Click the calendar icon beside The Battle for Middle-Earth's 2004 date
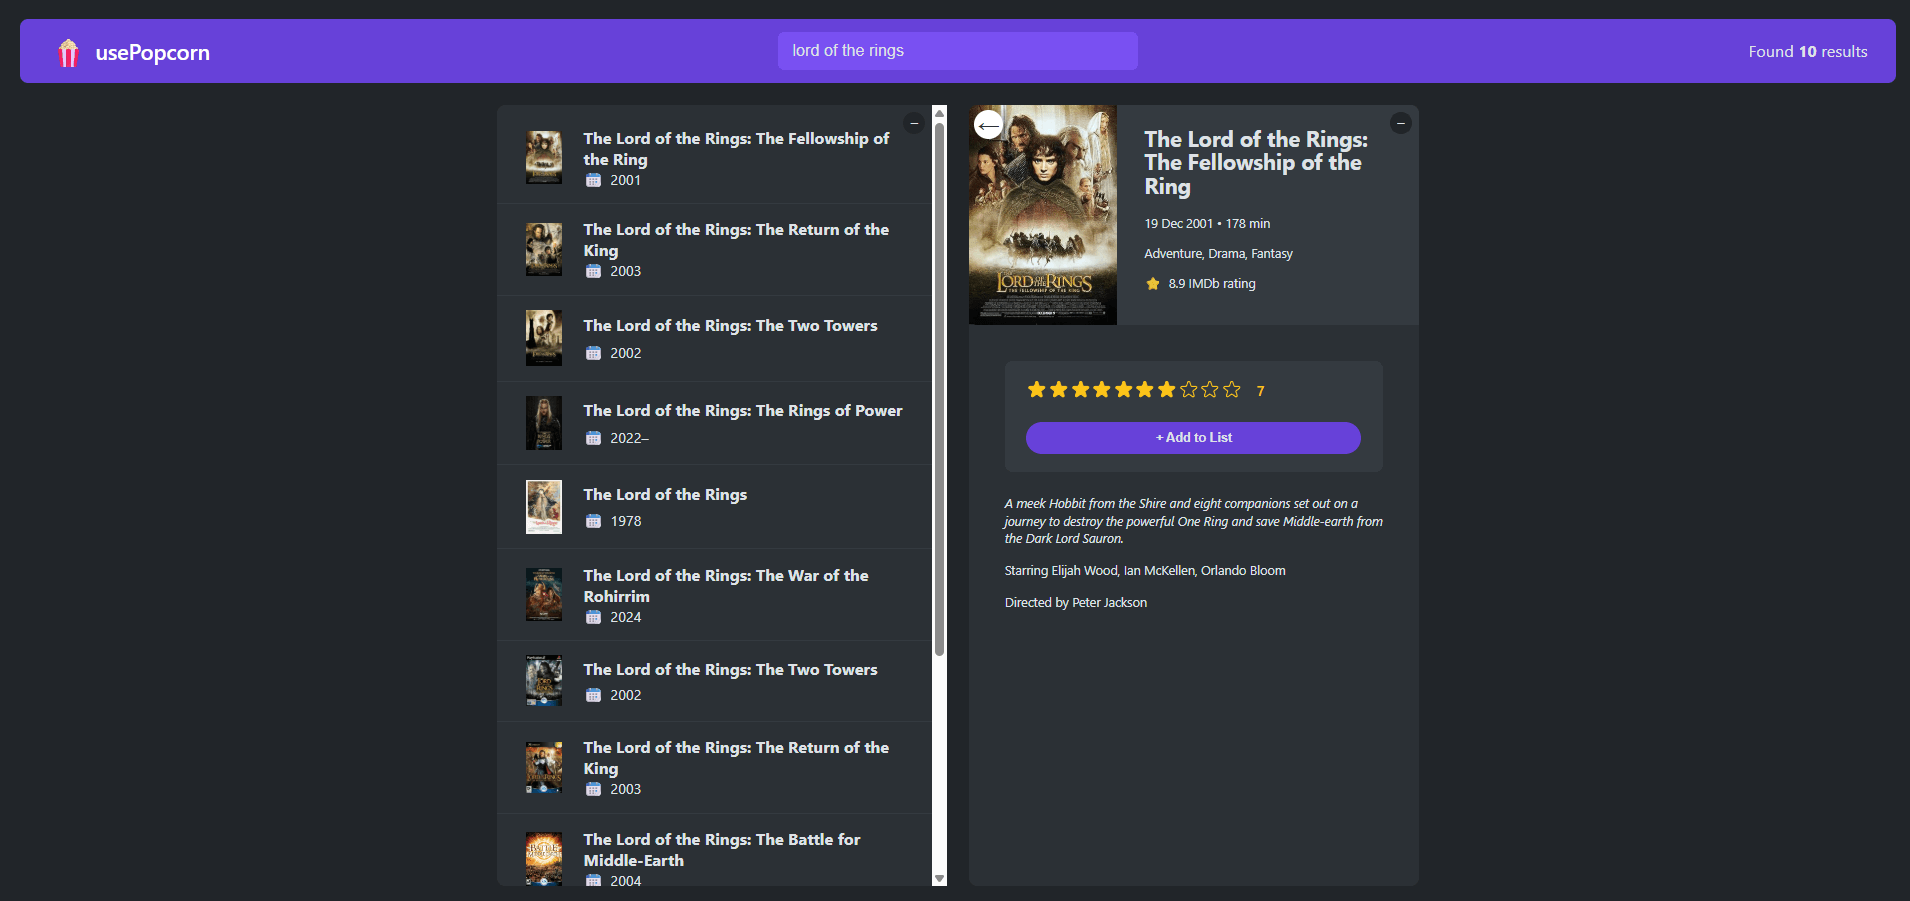Image resolution: width=1910 pixels, height=901 pixels. (x=593, y=880)
